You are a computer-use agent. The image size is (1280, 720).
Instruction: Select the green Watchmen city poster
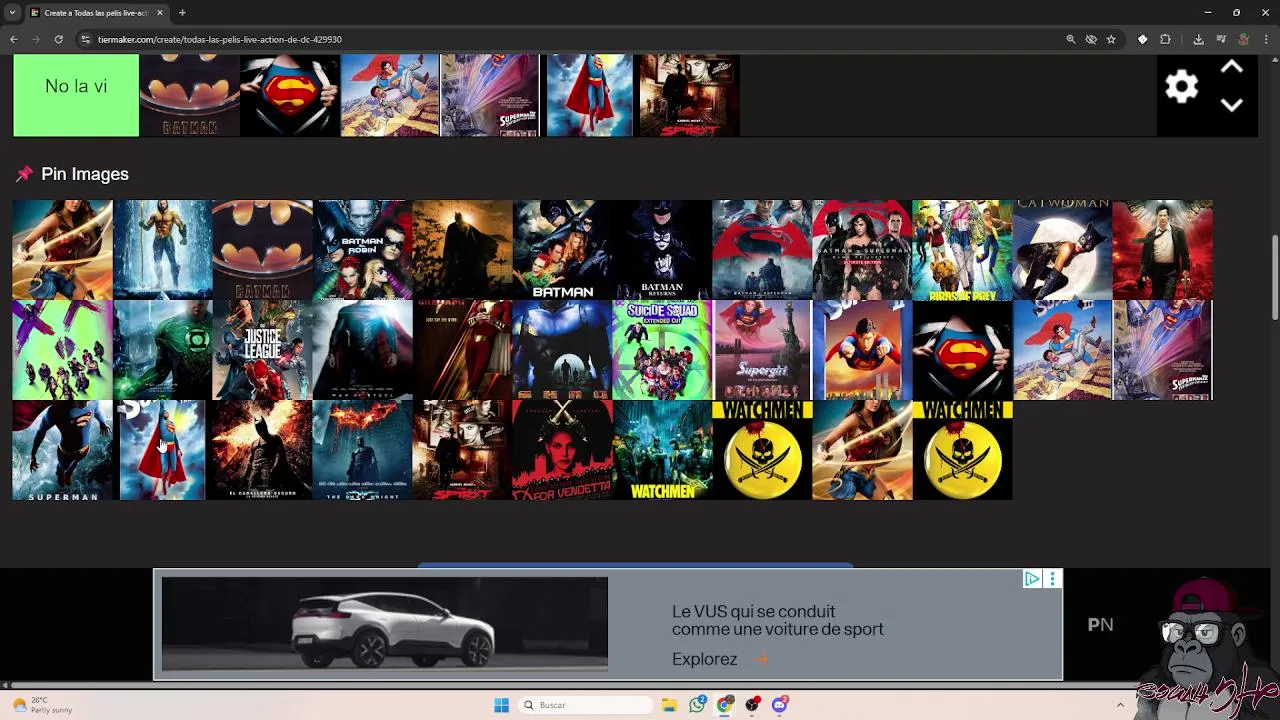[x=662, y=450]
